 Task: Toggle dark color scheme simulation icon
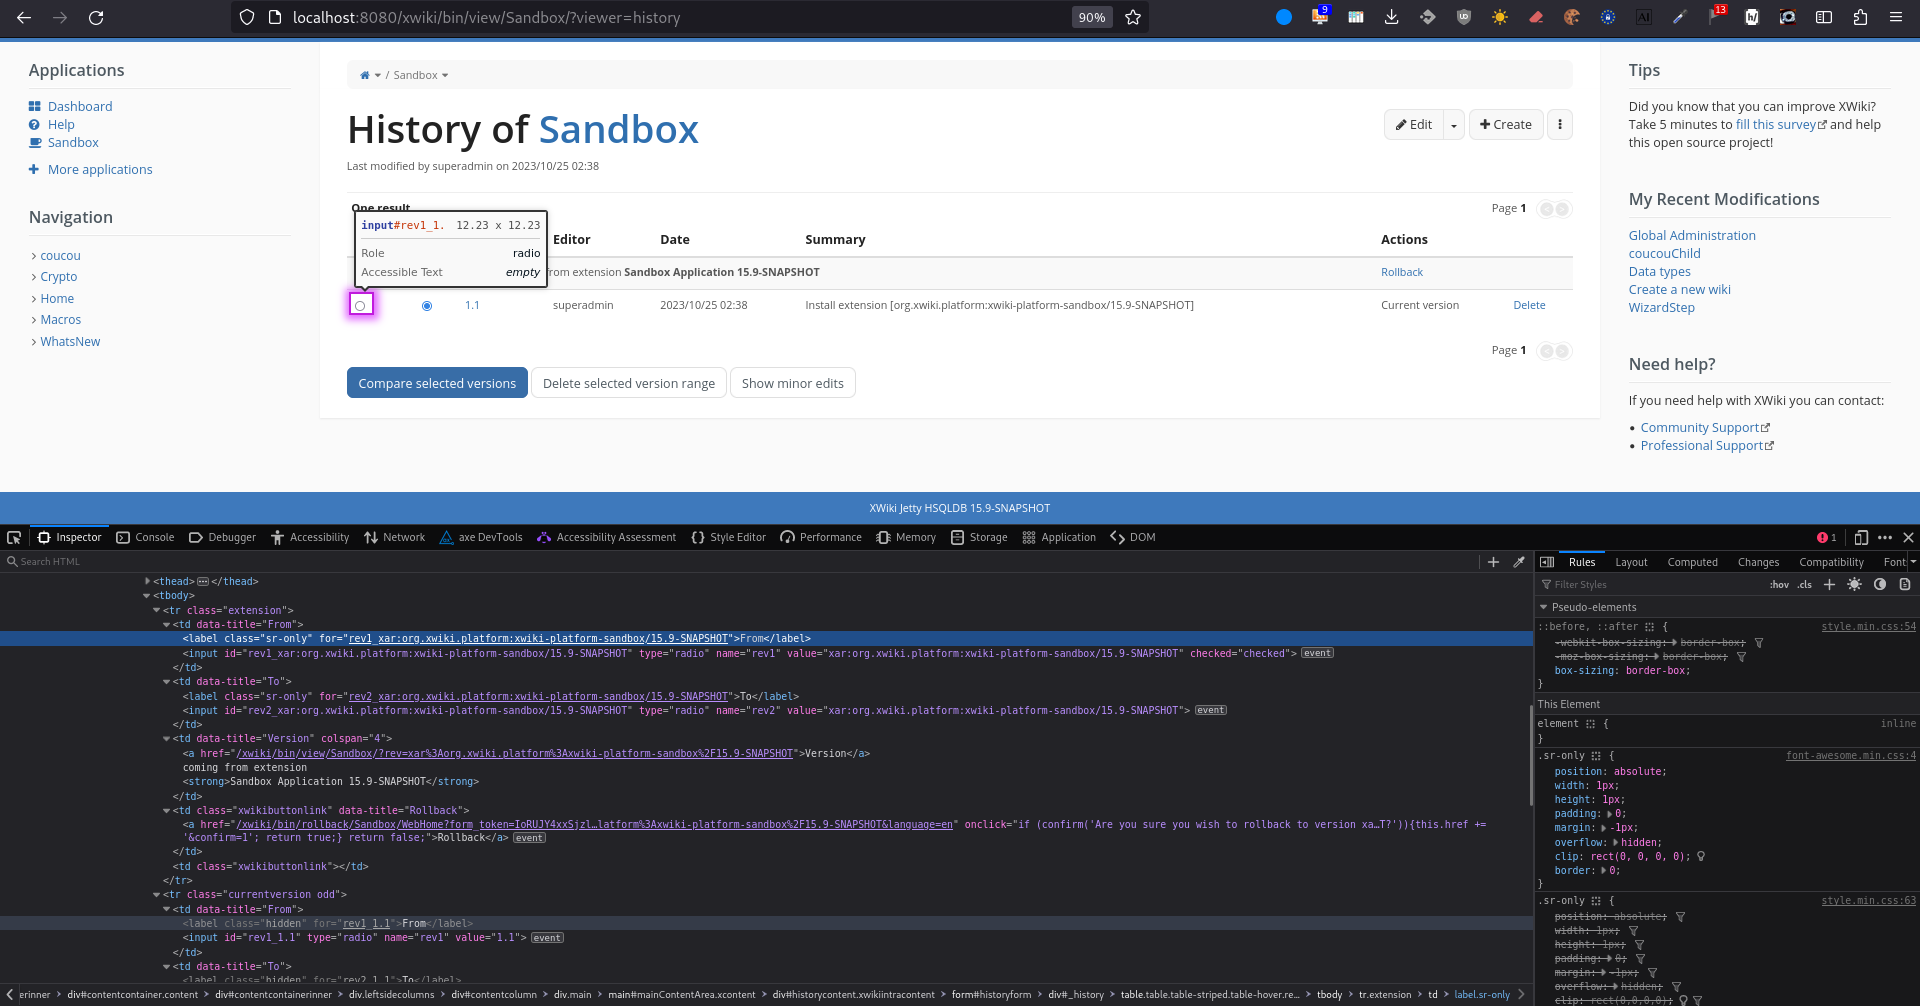tap(1880, 584)
